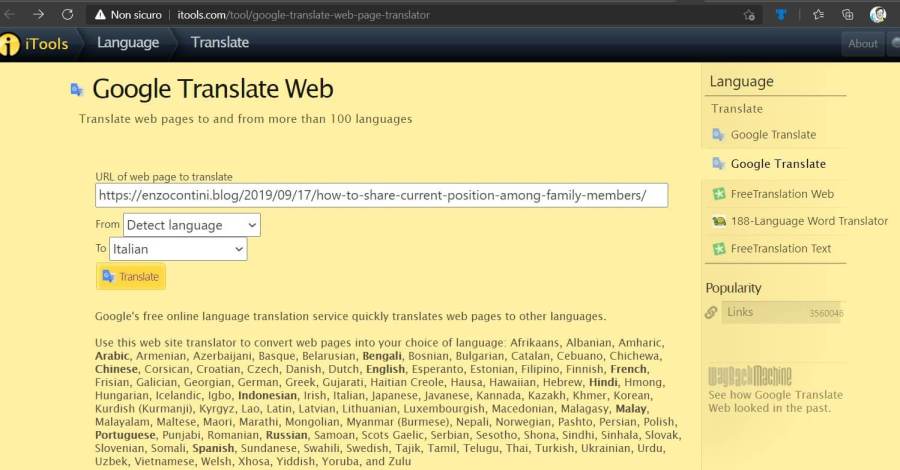Click the Links chain icon under Popularity
This screenshot has width=900, height=470.
(711, 313)
